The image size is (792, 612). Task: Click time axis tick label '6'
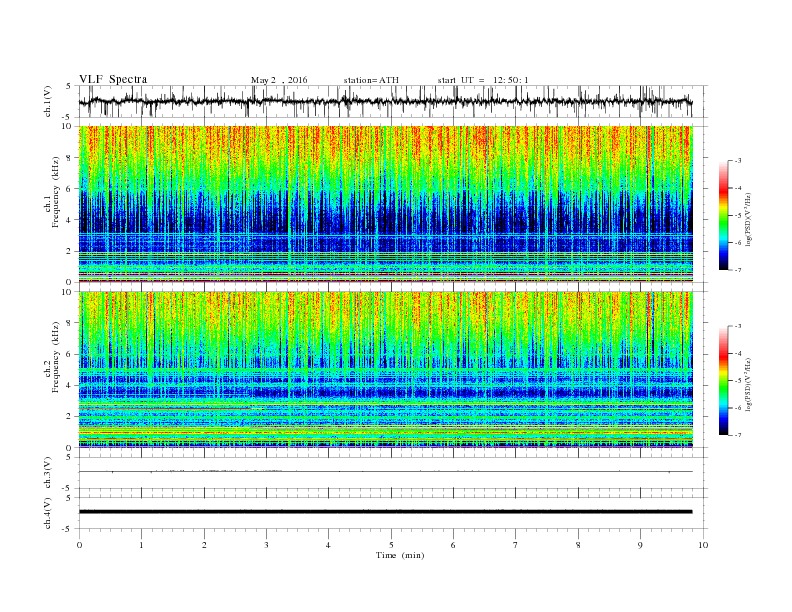tap(453, 545)
